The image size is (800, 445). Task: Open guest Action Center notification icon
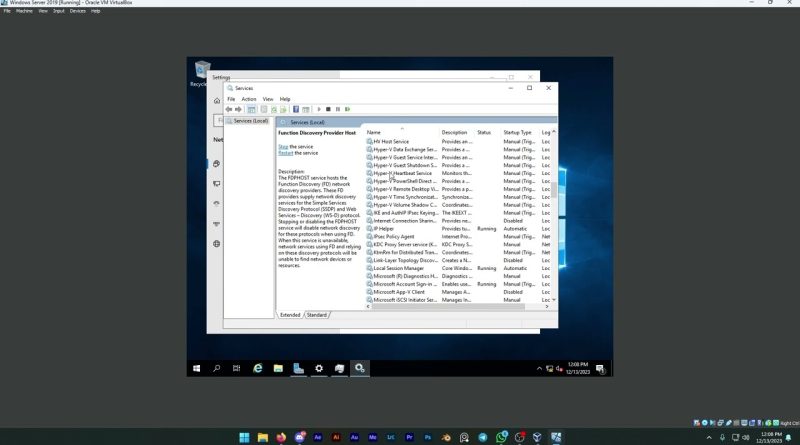pyautogui.click(x=601, y=368)
